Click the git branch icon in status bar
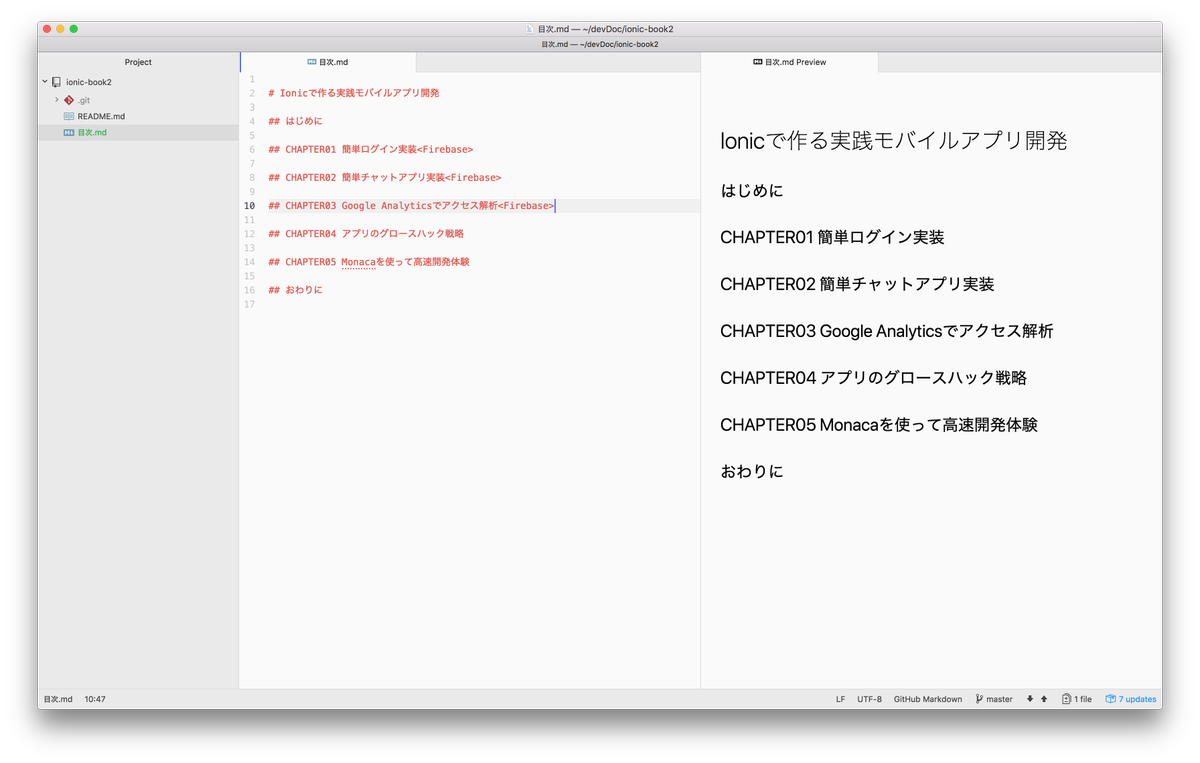1200x763 pixels. point(979,699)
